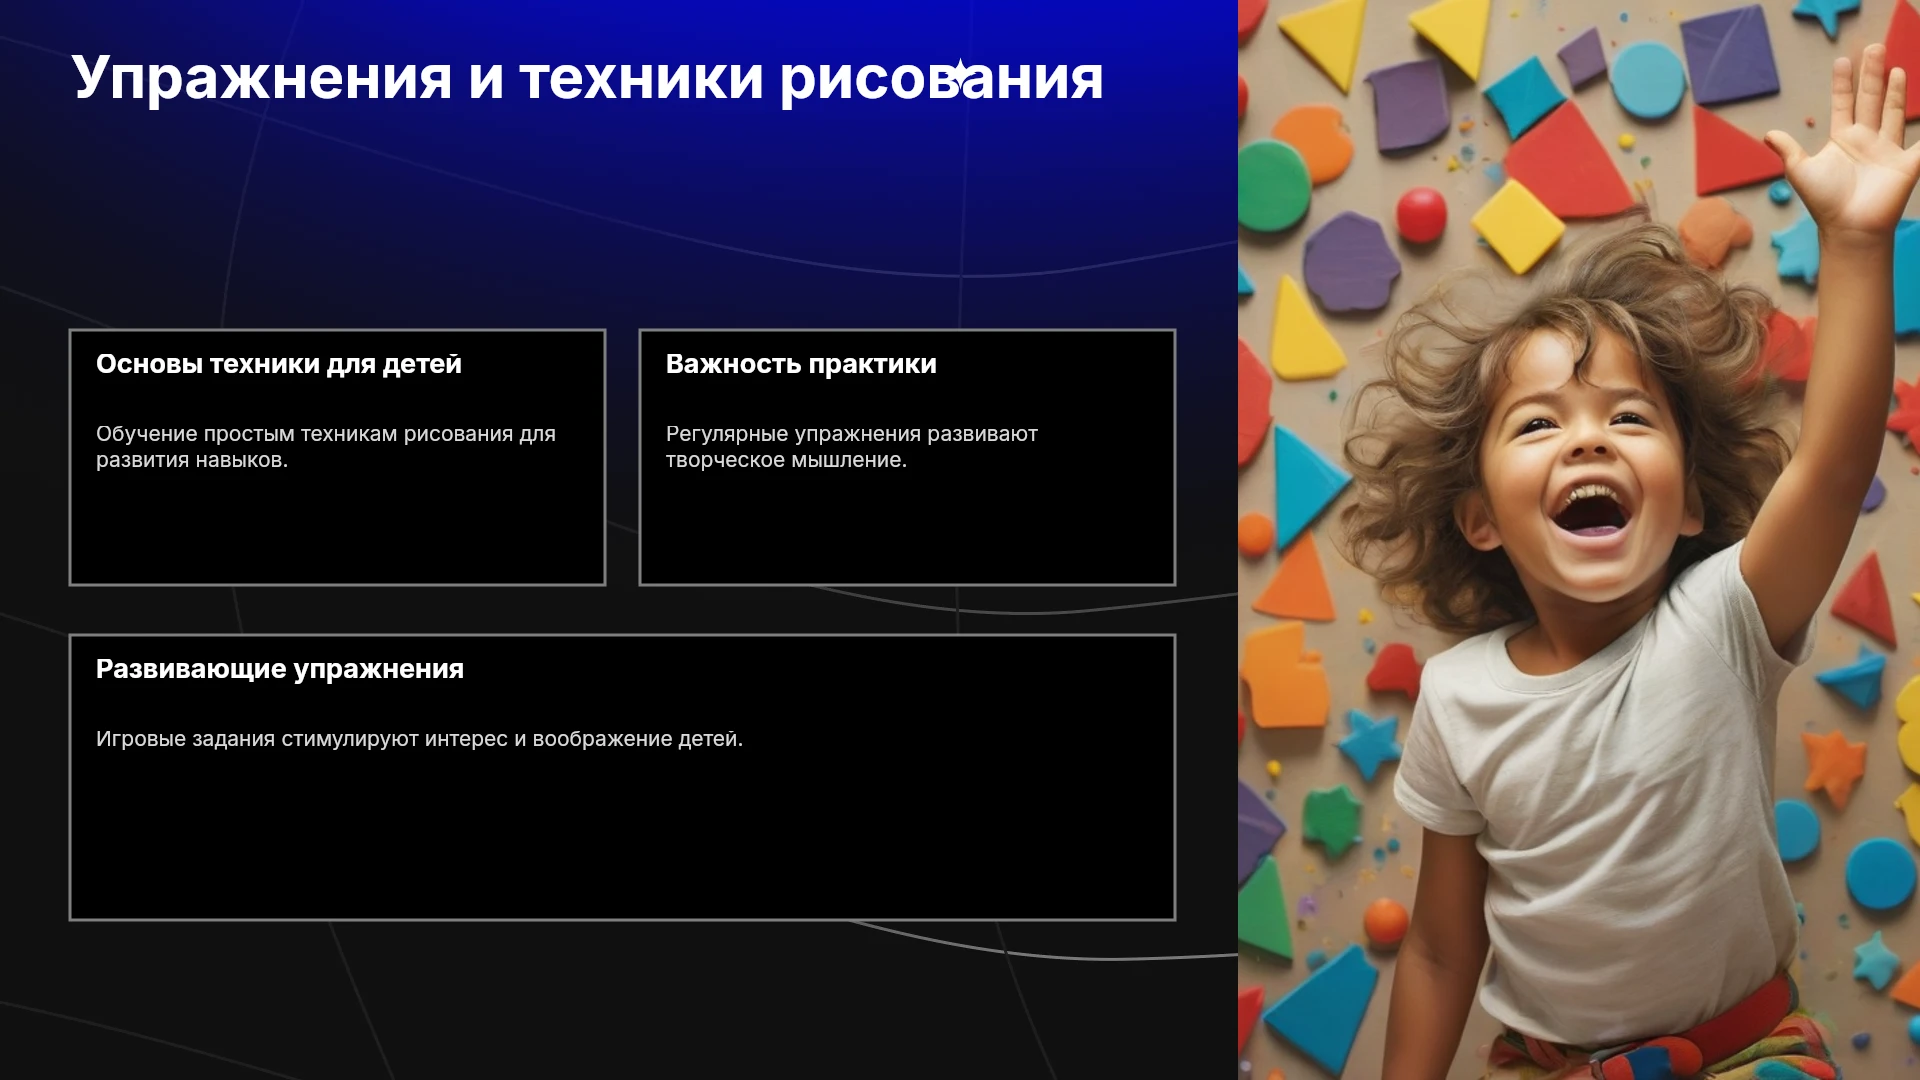The width and height of the screenshot is (1920, 1080).
Task: Select the slide title "Упражнения и техники рисования"
Action: [x=587, y=78]
